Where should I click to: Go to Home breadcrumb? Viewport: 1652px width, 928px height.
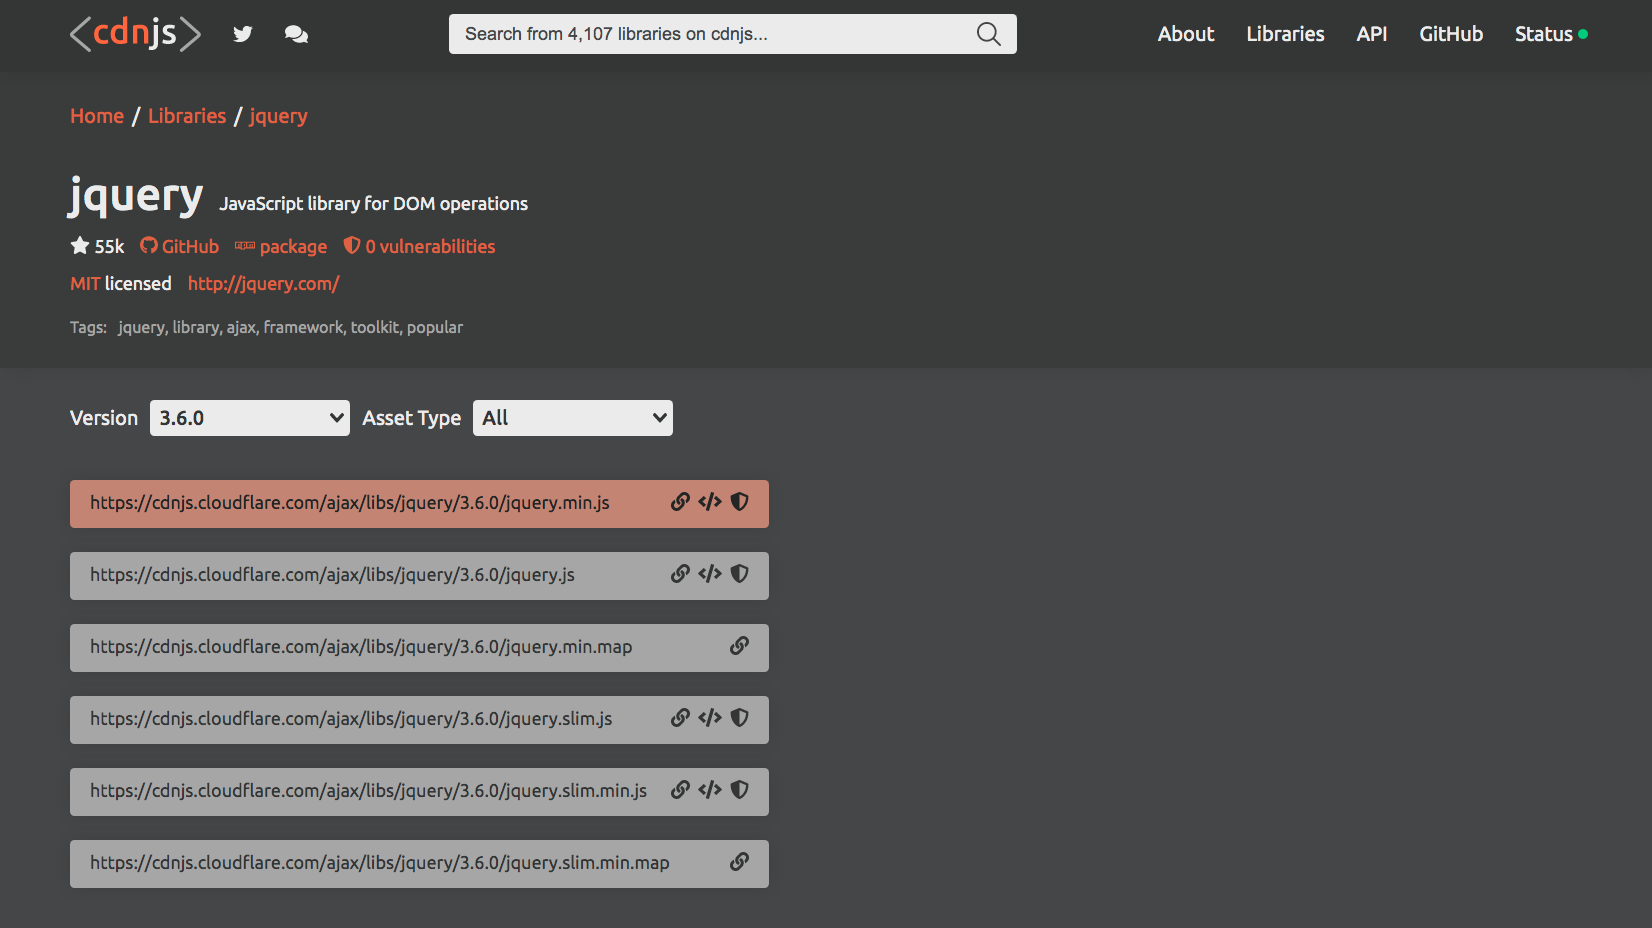pos(97,116)
